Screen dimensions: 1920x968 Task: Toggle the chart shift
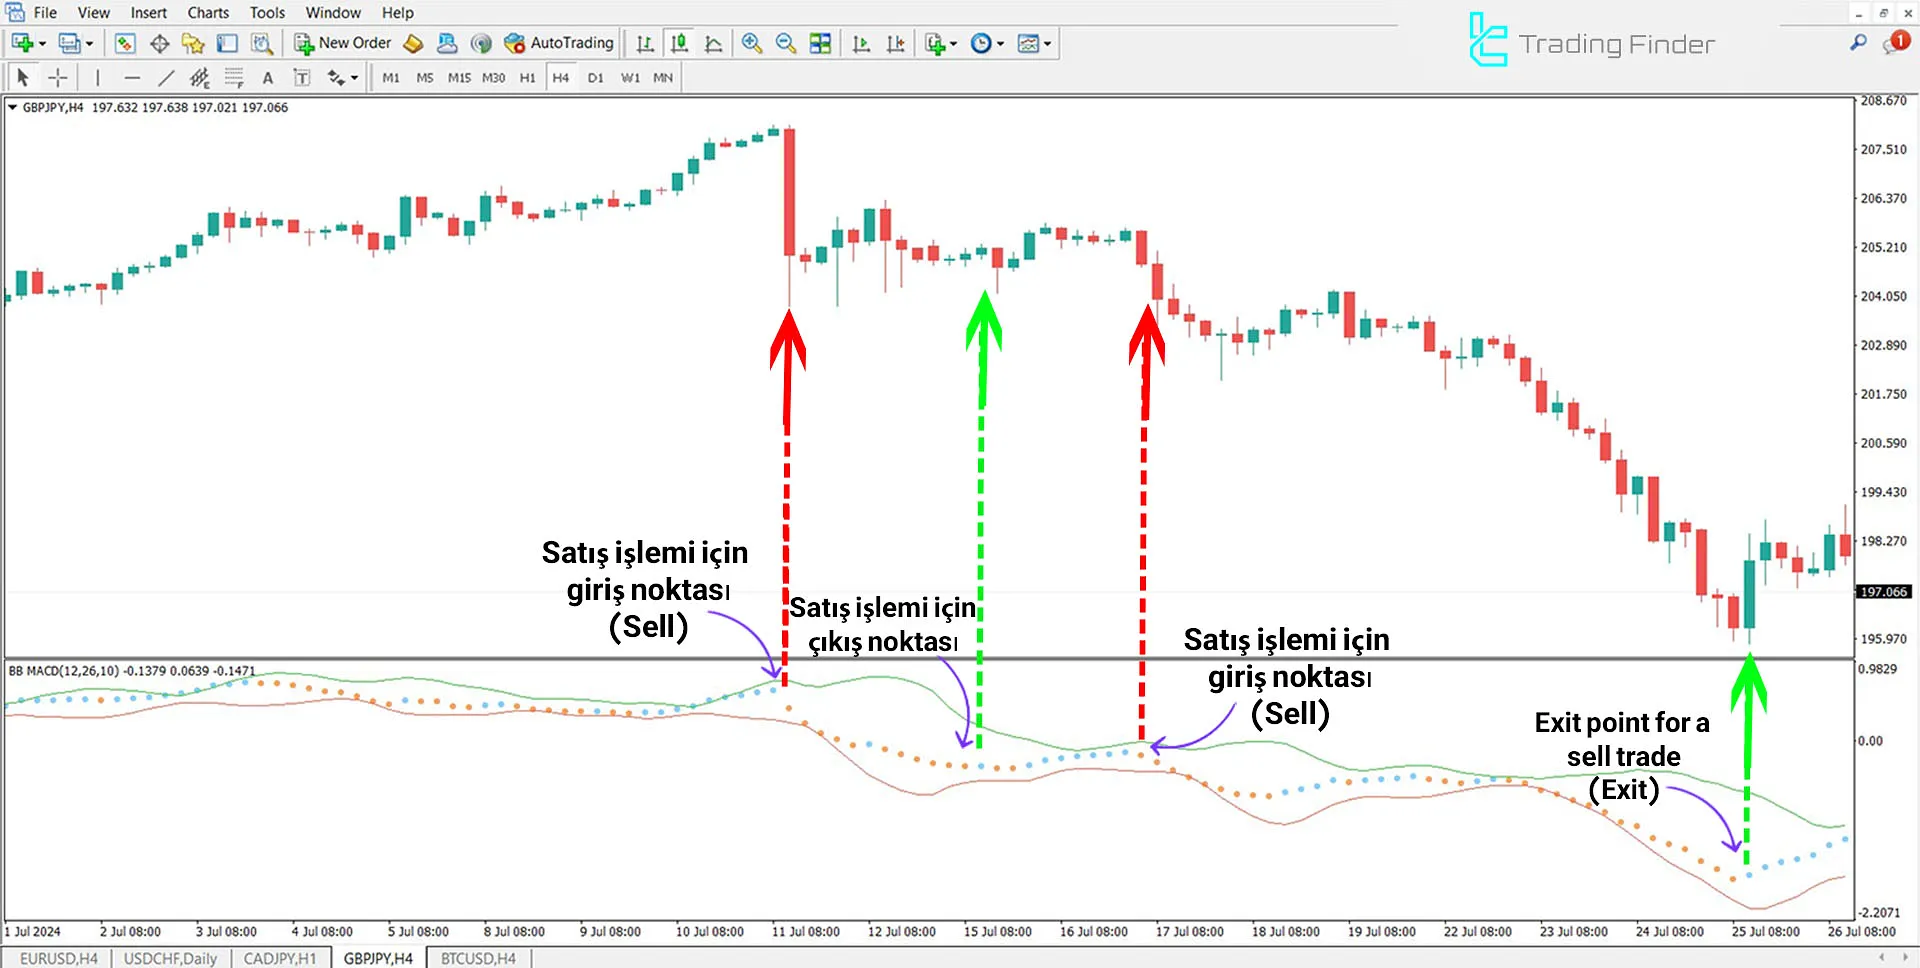coord(896,43)
